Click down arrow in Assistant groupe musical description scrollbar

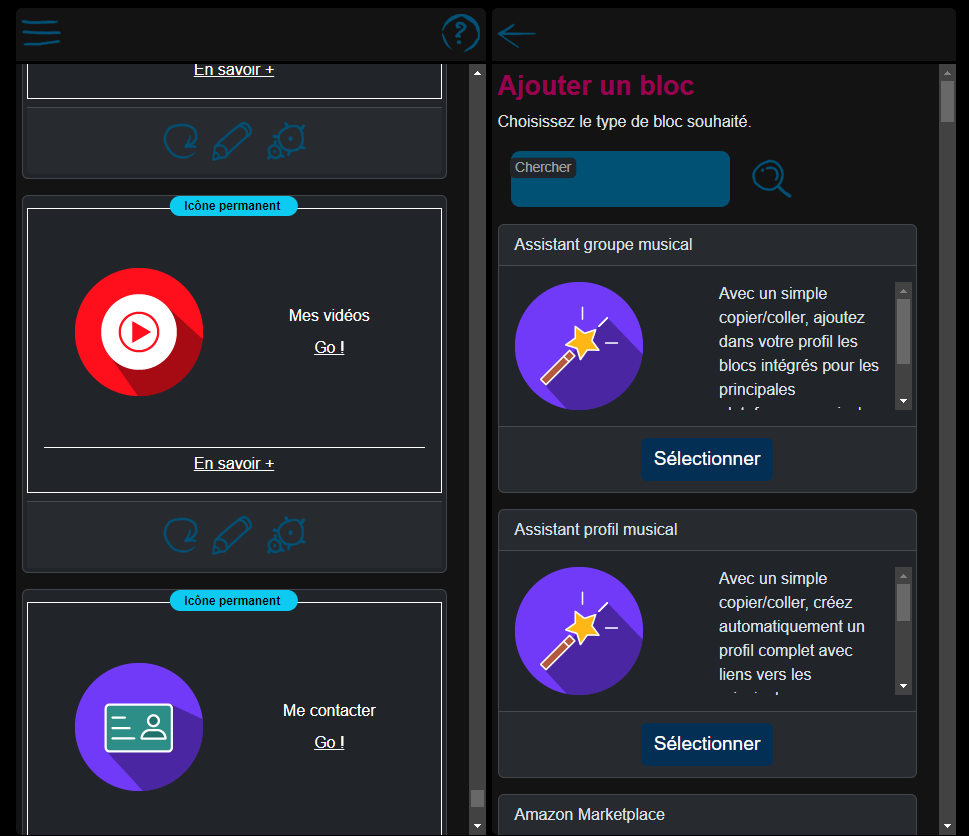903,401
